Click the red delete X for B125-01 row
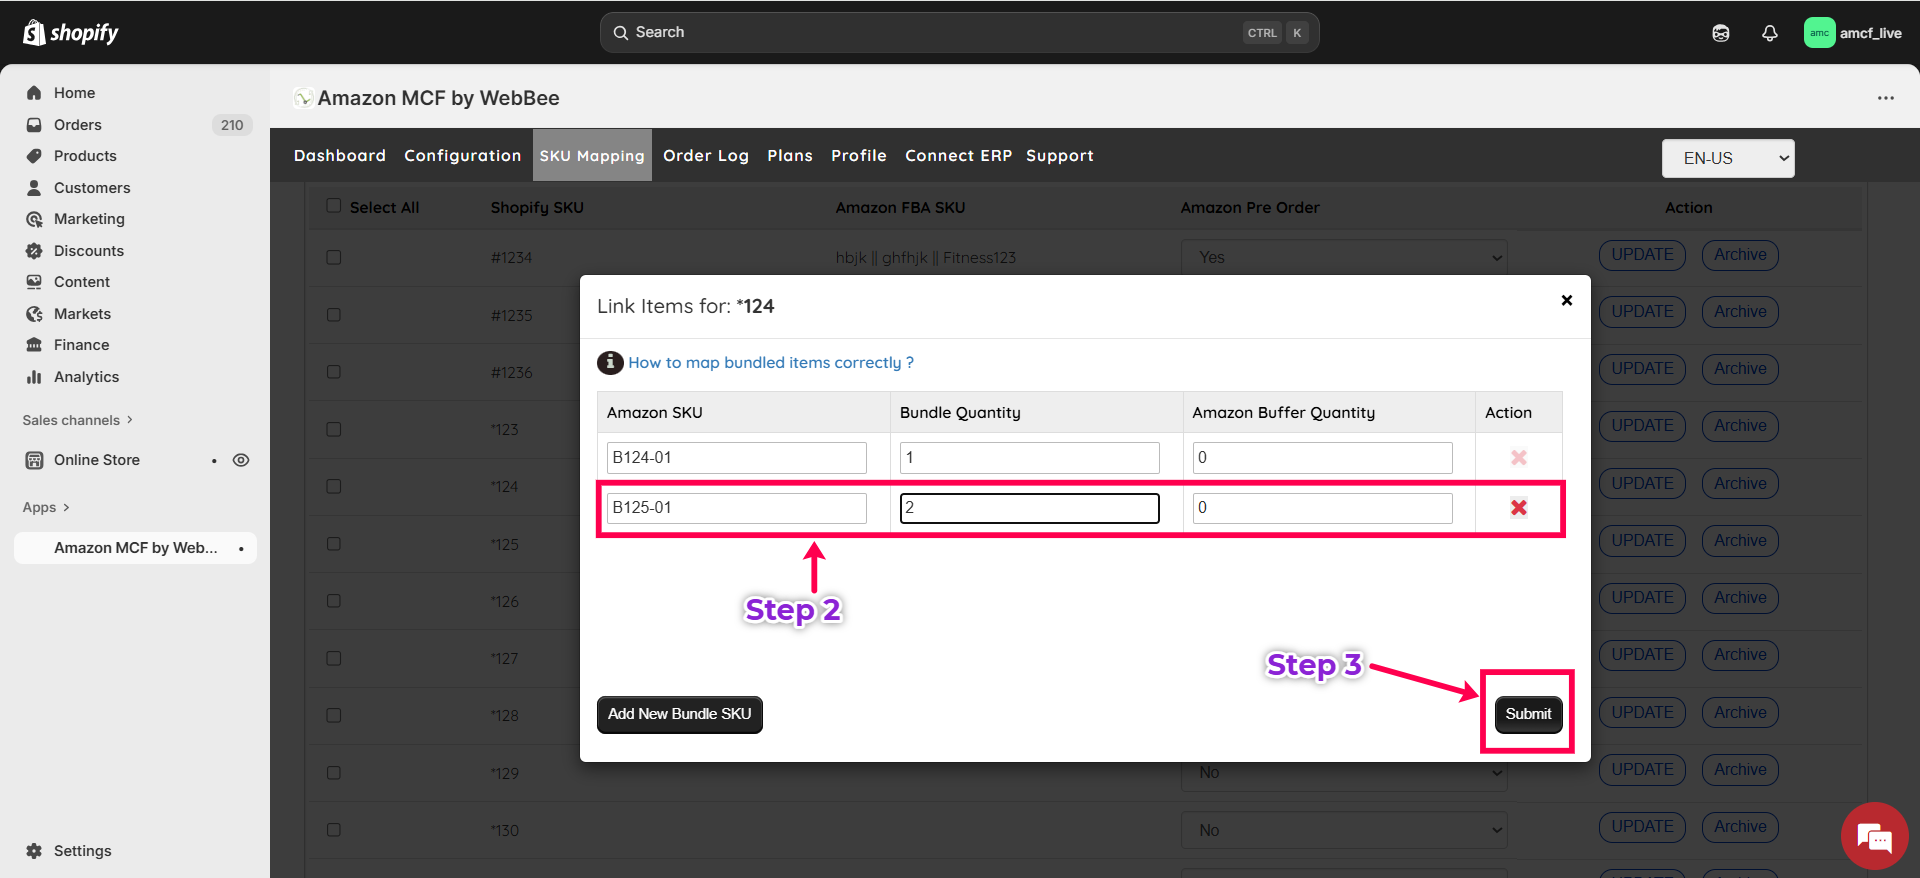The width and height of the screenshot is (1920, 878). 1518,508
